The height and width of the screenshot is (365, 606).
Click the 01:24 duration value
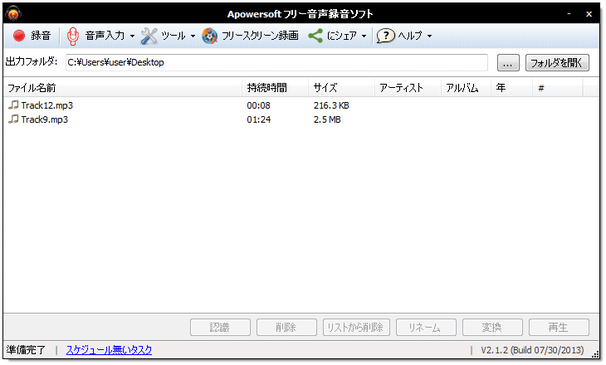pos(259,119)
